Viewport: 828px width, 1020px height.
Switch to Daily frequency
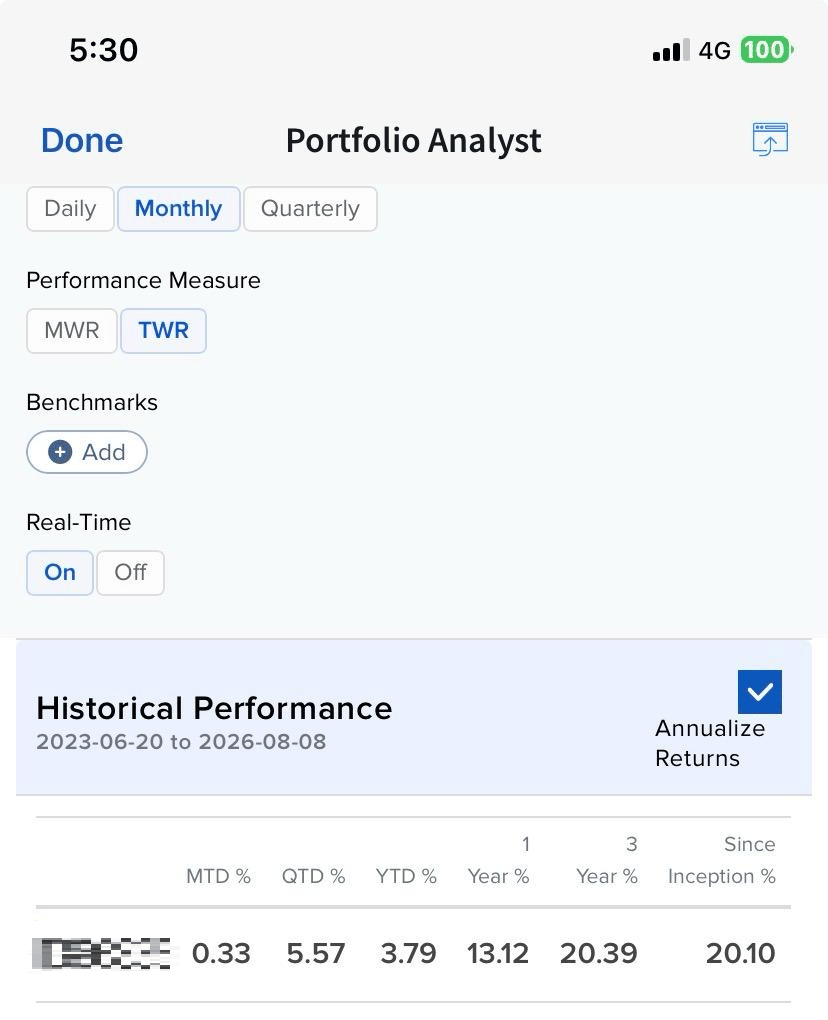[x=70, y=209]
